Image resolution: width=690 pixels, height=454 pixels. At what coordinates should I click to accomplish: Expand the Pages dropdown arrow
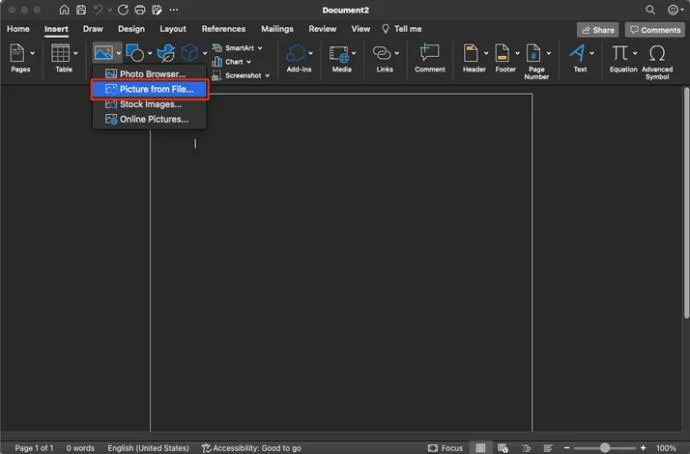33,53
